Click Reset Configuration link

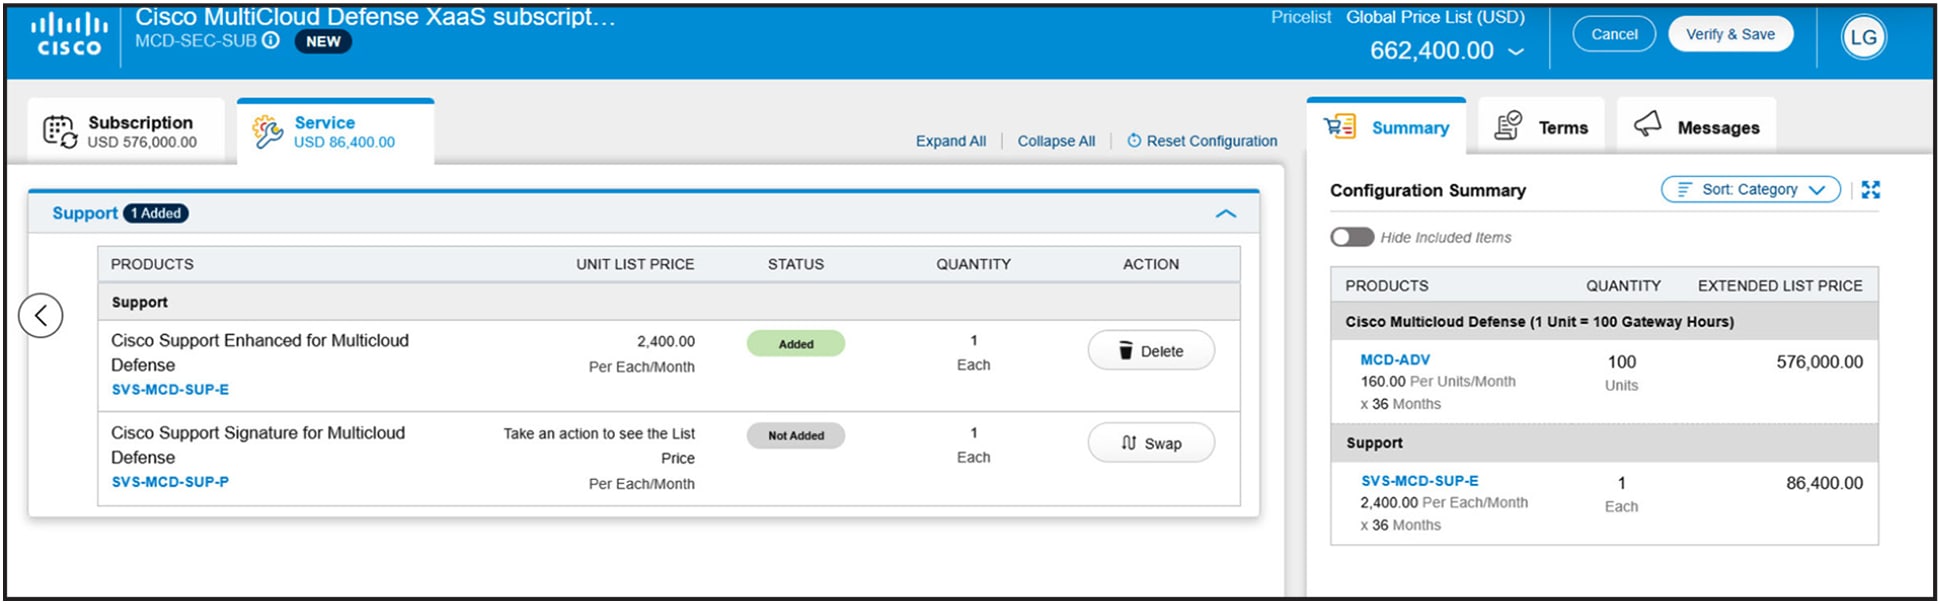click(x=1202, y=141)
